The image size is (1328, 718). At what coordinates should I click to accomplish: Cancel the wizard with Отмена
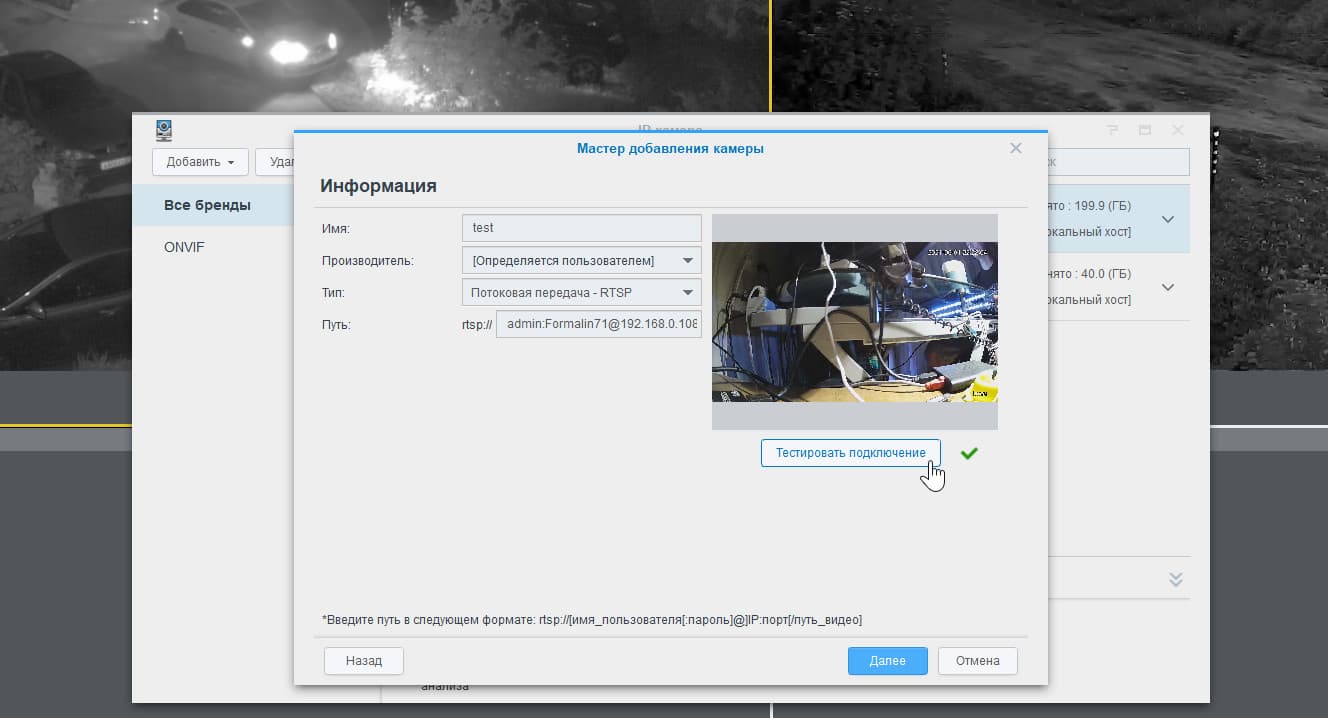point(978,661)
